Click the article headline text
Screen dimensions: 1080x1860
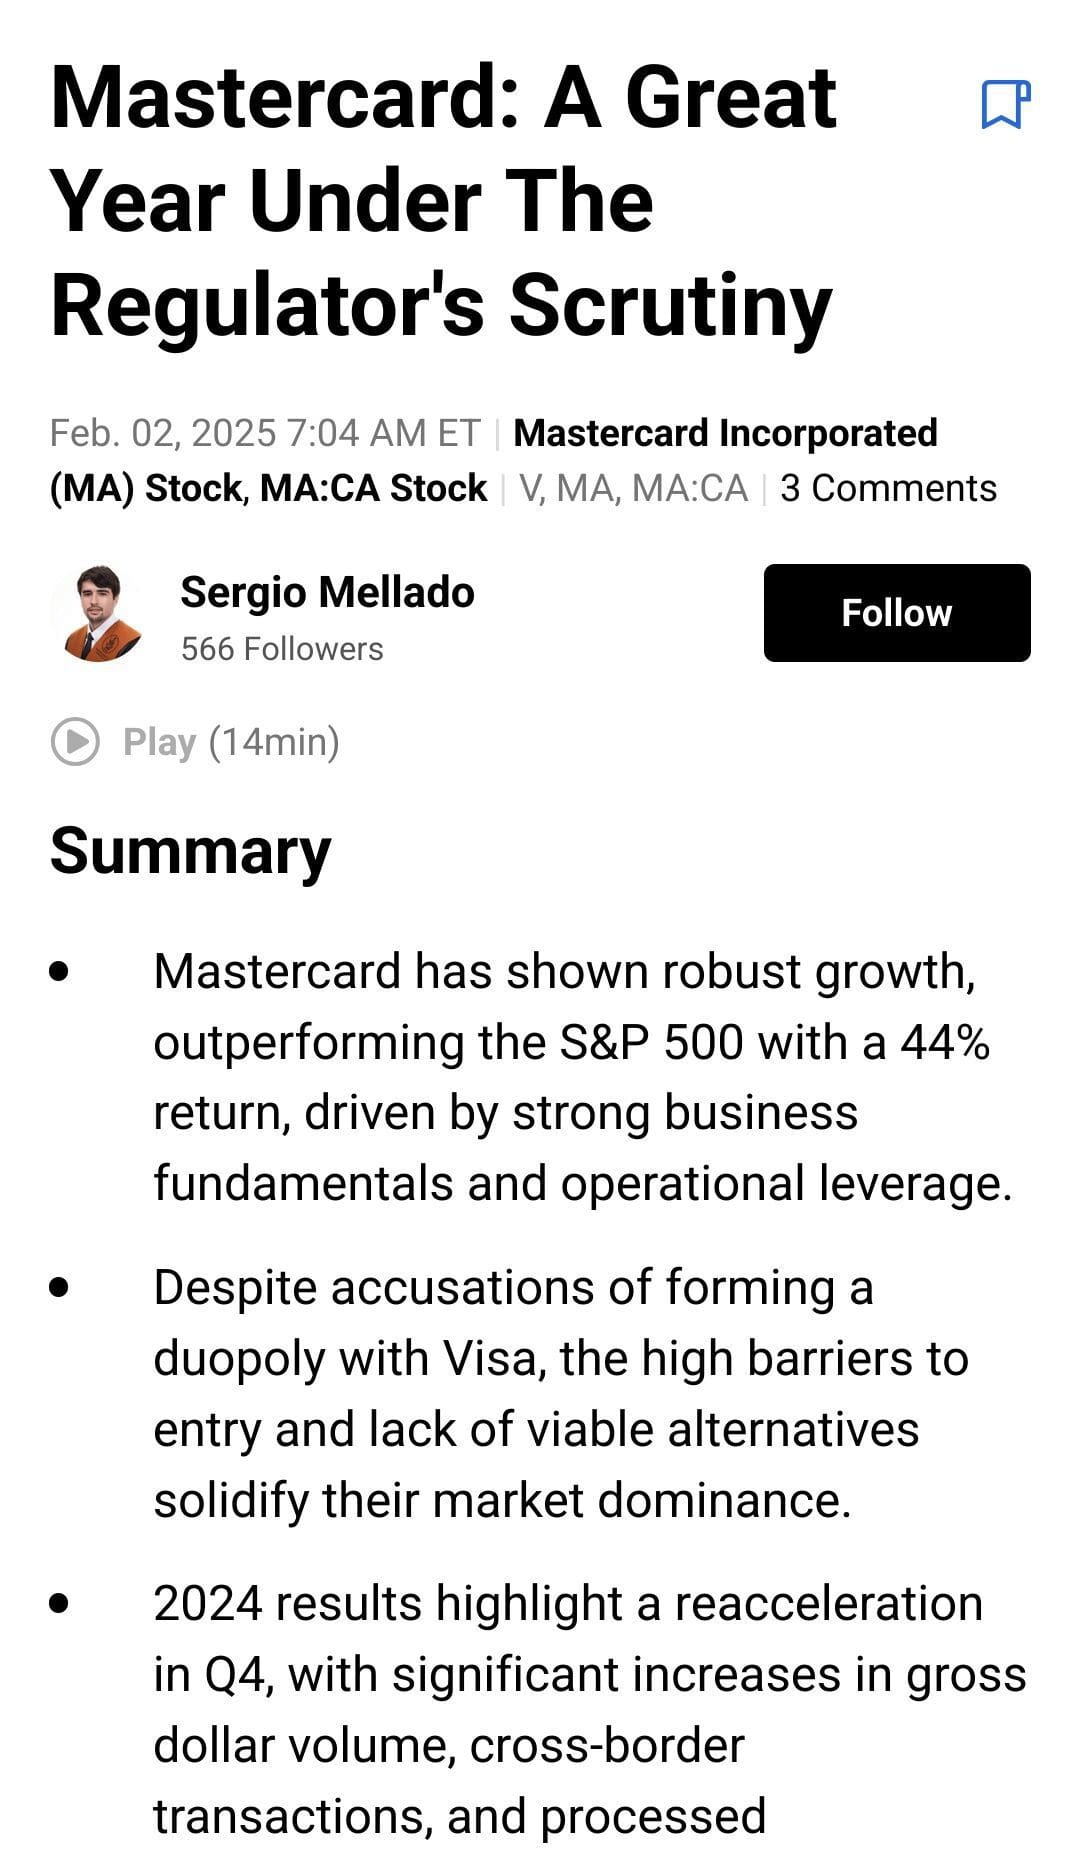(442, 202)
